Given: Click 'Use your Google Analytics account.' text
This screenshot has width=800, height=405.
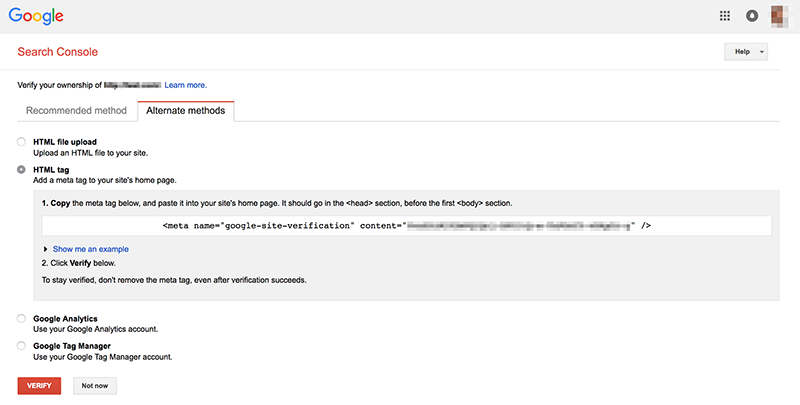Looking at the screenshot, I should pyautogui.click(x=96, y=329).
